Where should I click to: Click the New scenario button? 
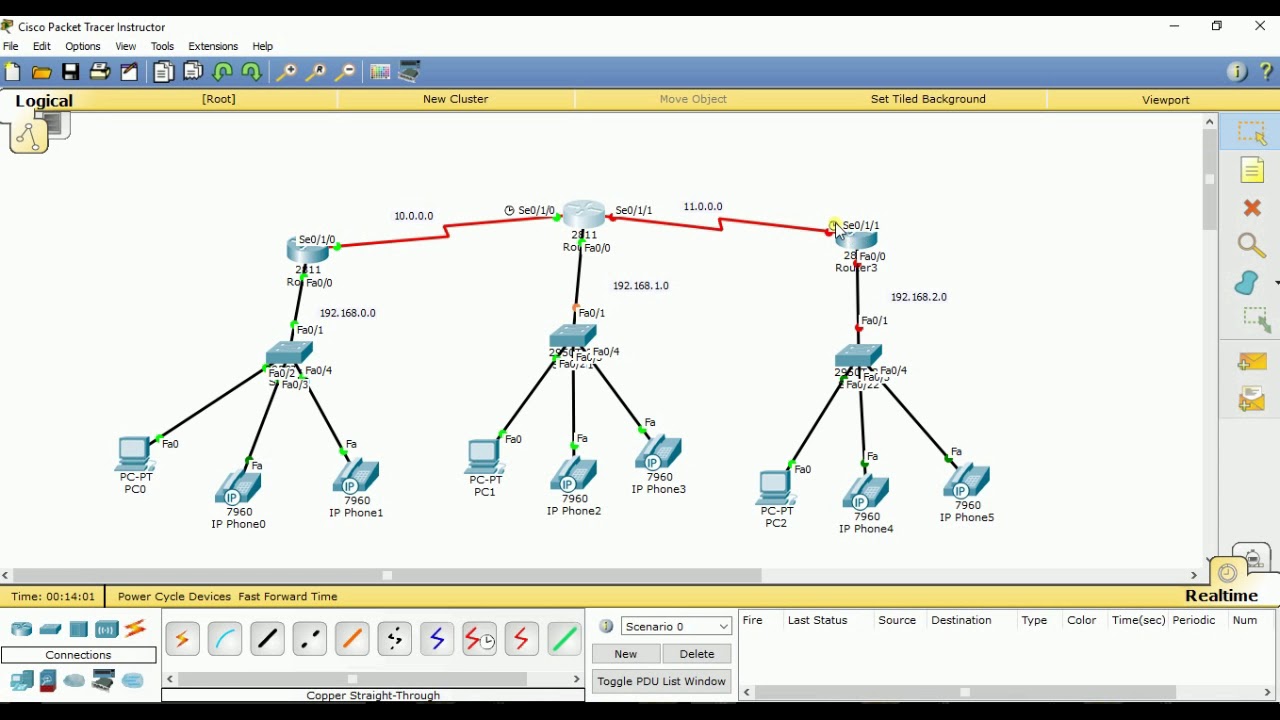[626, 654]
